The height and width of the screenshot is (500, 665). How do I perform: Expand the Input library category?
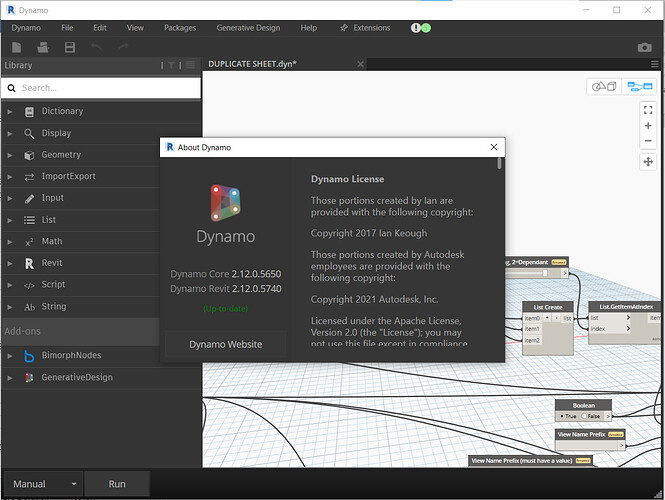tap(10, 198)
